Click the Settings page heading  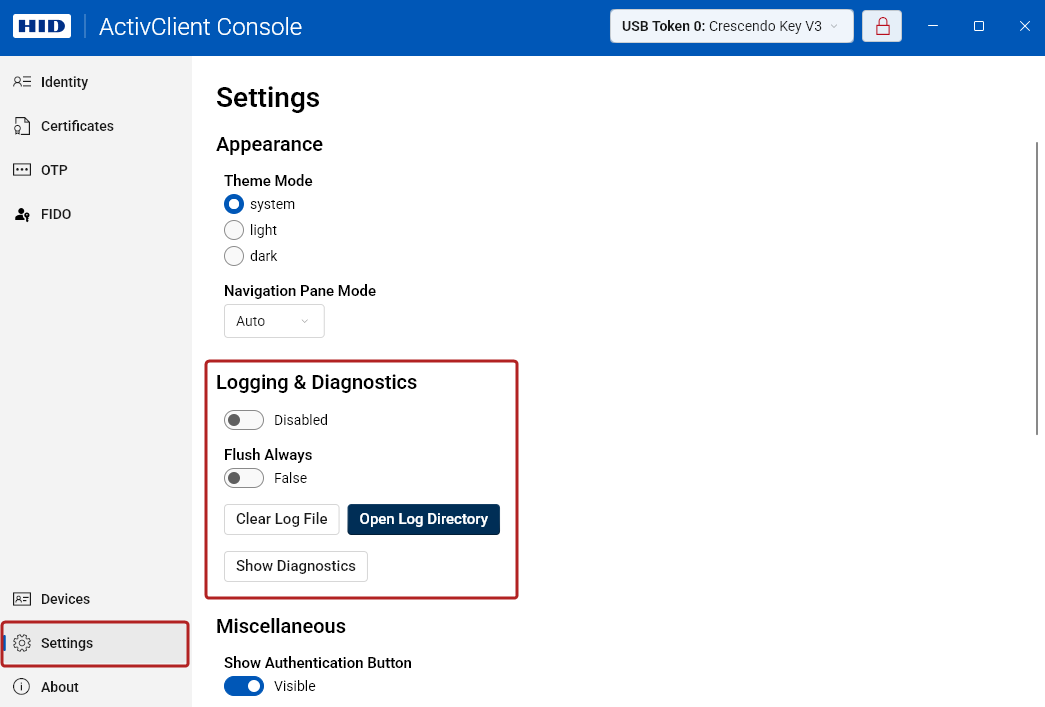point(268,98)
